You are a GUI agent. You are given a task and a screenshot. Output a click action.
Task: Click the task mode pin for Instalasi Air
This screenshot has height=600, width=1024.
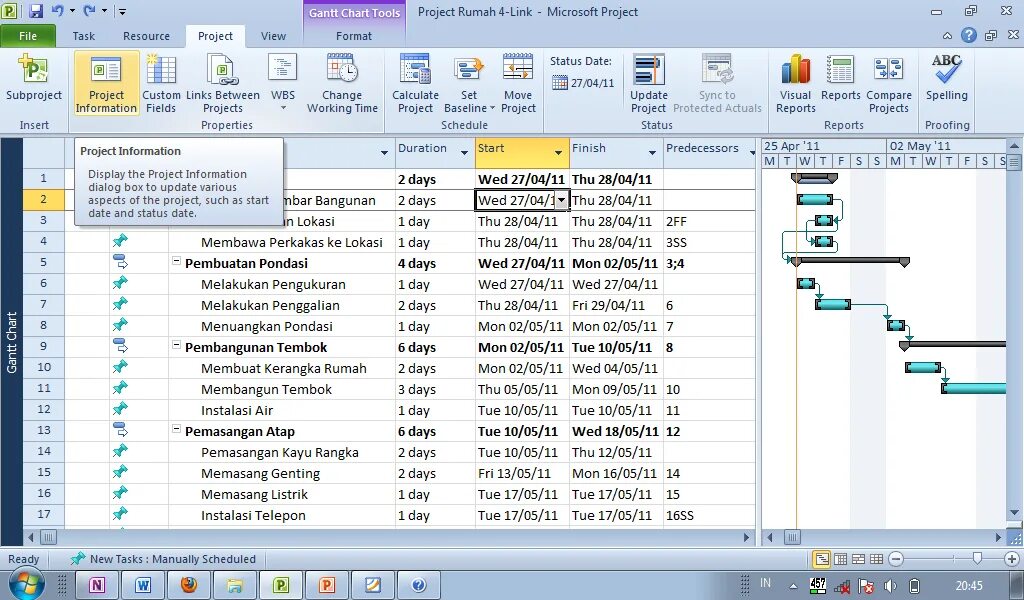(x=120, y=409)
